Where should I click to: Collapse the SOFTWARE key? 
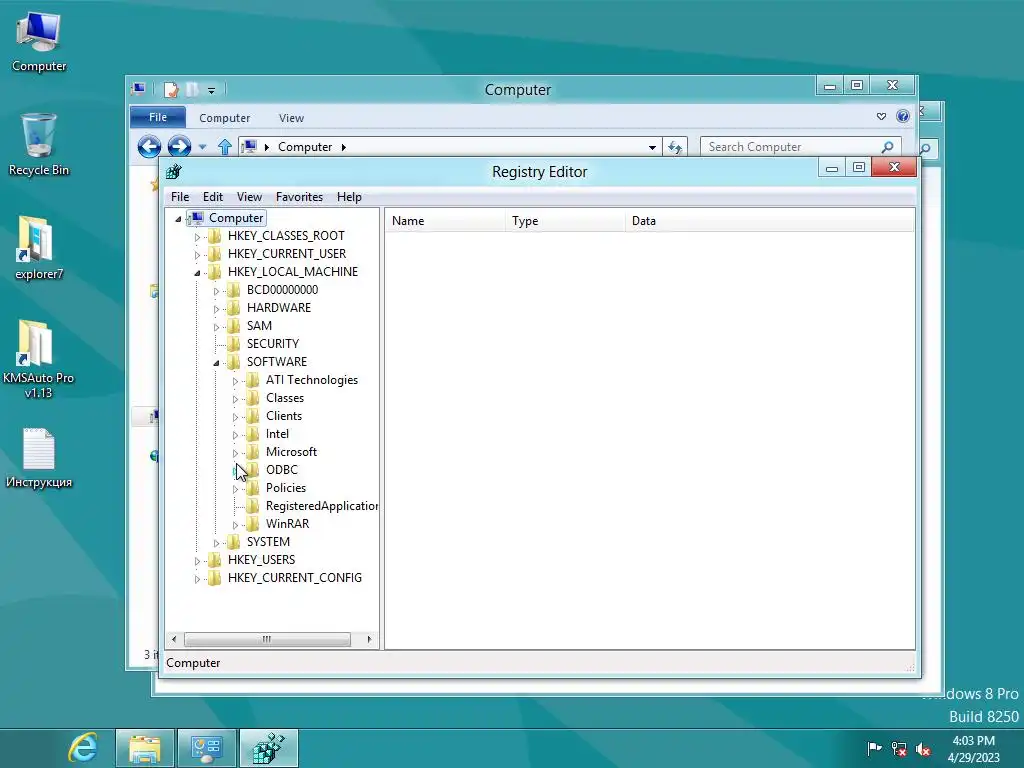click(x=216, y=363)
